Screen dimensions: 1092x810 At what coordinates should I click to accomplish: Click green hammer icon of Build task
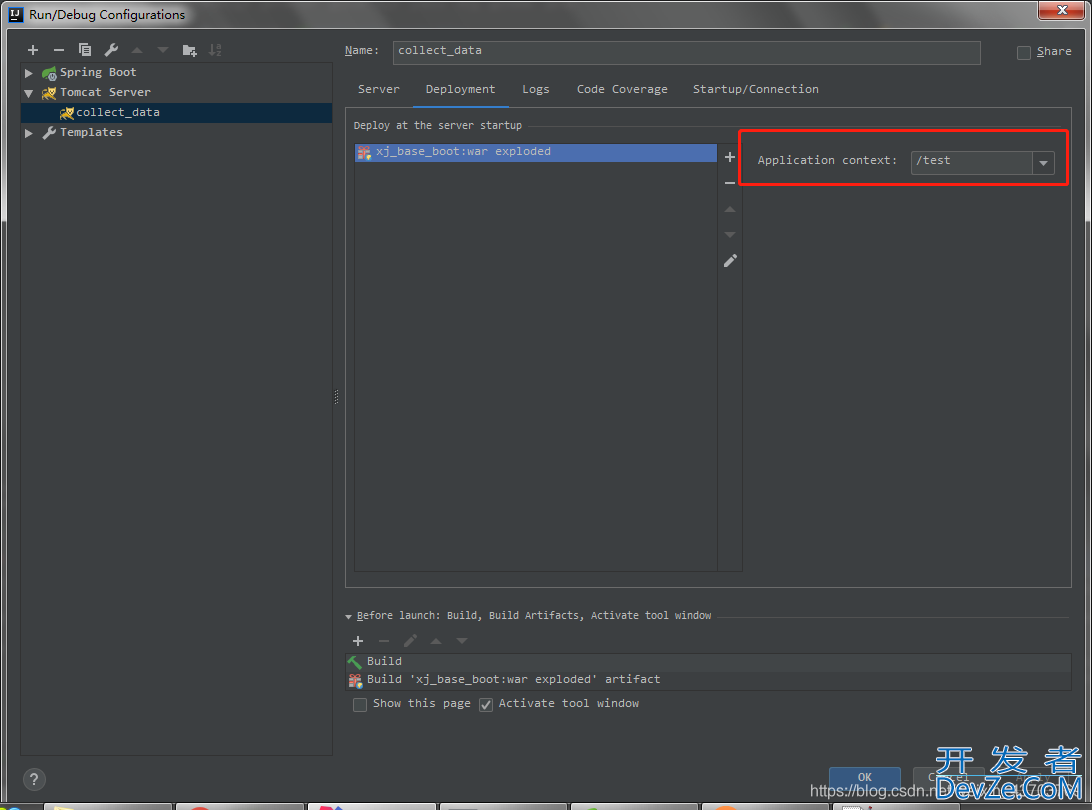click(355, 662)
